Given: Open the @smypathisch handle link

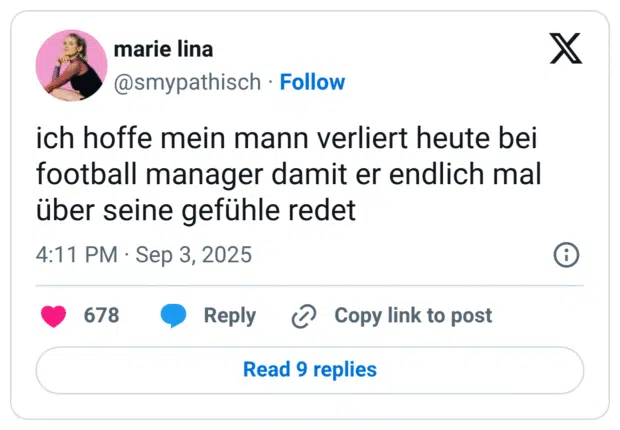Looking at the screenshot, I should (188, 82).
